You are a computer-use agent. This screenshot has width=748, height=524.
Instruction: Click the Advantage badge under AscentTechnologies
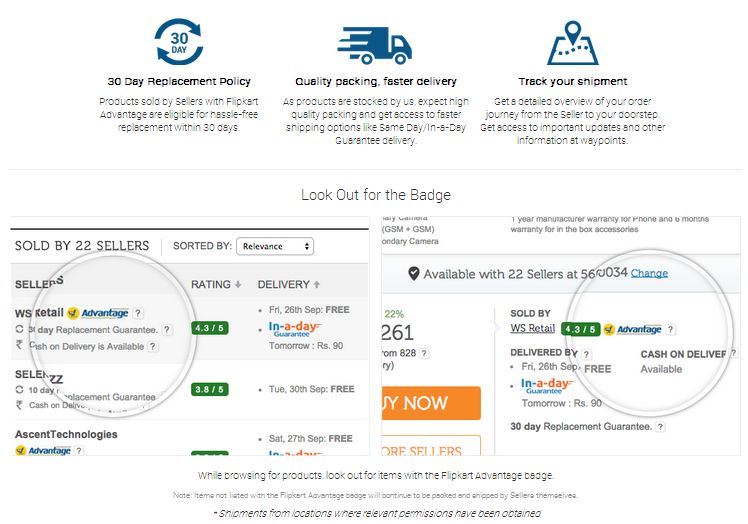click(43, 451)
